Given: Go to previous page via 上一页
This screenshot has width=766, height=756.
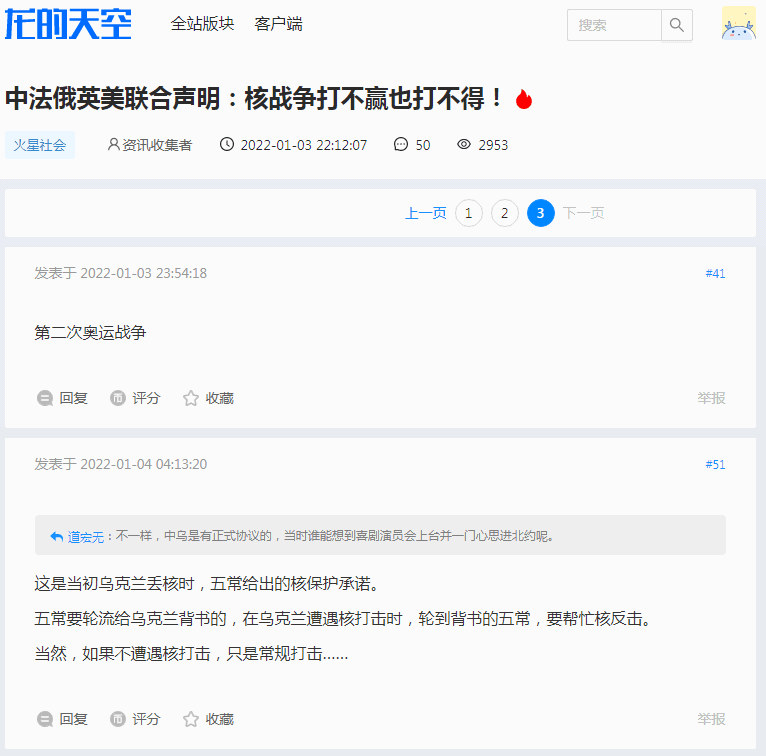Looking at the screenshot, I should (426, 213).
